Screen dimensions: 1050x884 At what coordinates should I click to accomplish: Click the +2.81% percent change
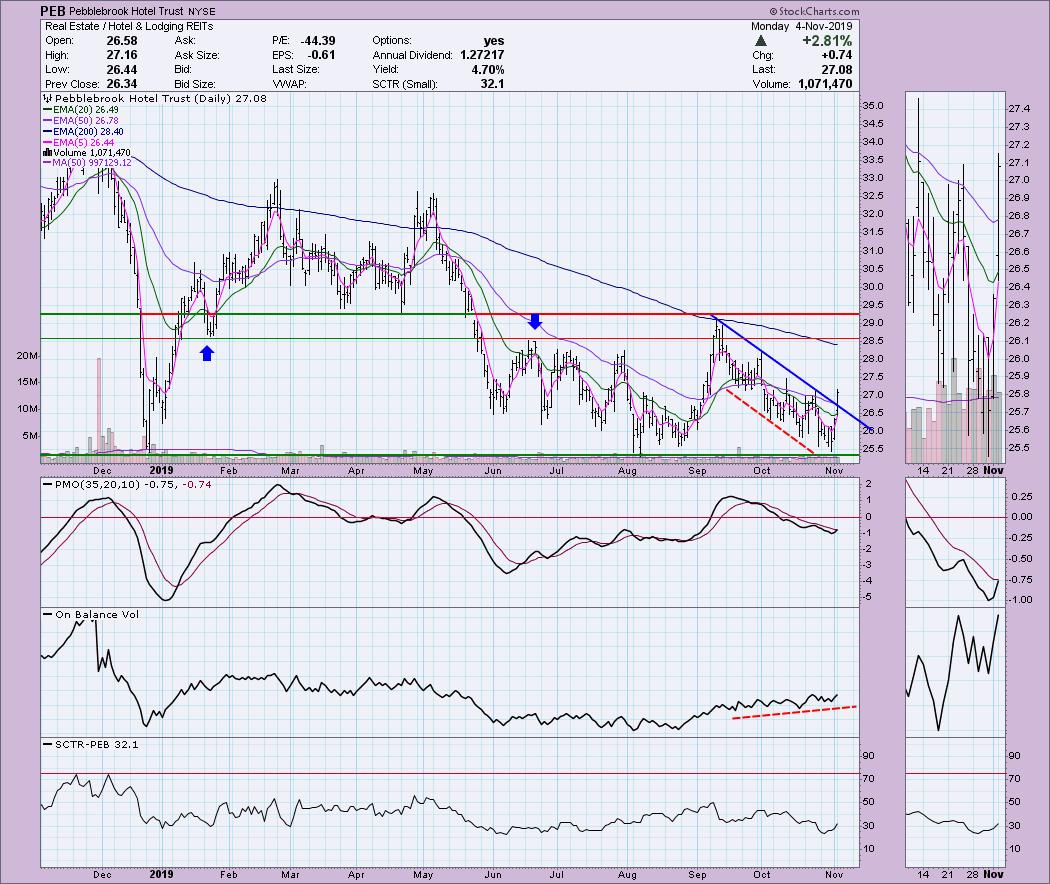tap(827, 41)
